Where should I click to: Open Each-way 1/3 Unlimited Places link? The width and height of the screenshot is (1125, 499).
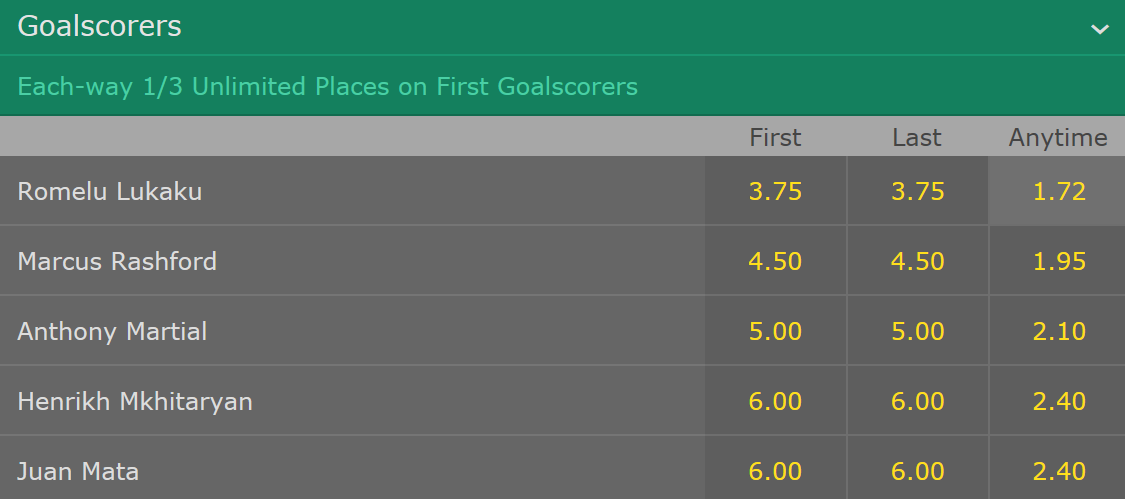click(327, 87)
